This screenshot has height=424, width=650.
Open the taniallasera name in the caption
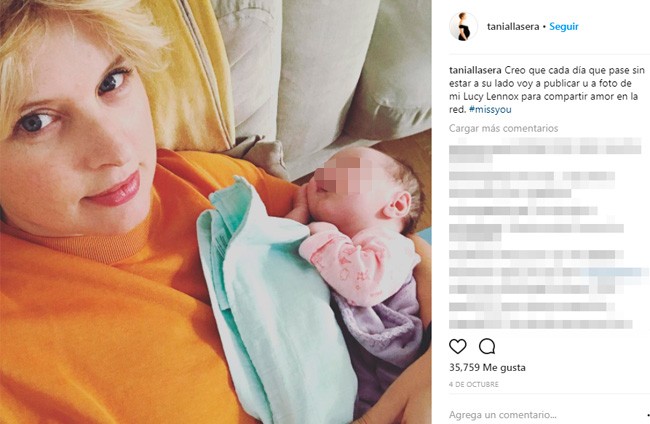(475, 70)
